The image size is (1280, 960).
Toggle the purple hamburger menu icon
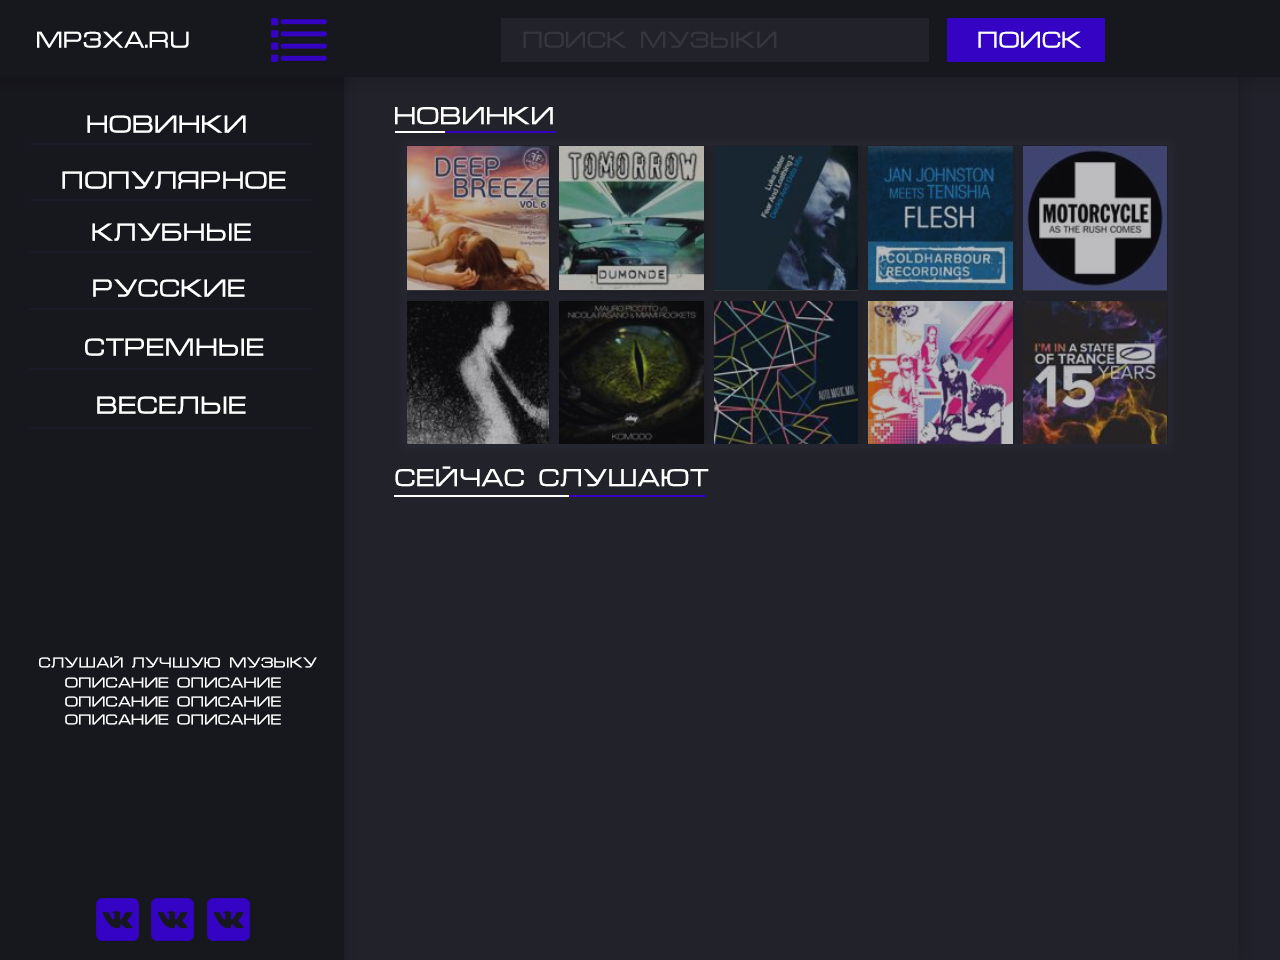click(x=298, y=40)
